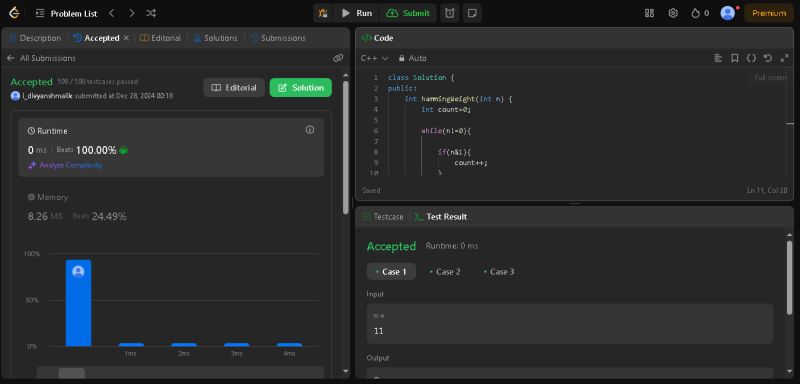Image resolution: width=800 pixels, height=384 pixels.
Task: Switch to the Editorial tab
Action: click(x=160, y=38)
